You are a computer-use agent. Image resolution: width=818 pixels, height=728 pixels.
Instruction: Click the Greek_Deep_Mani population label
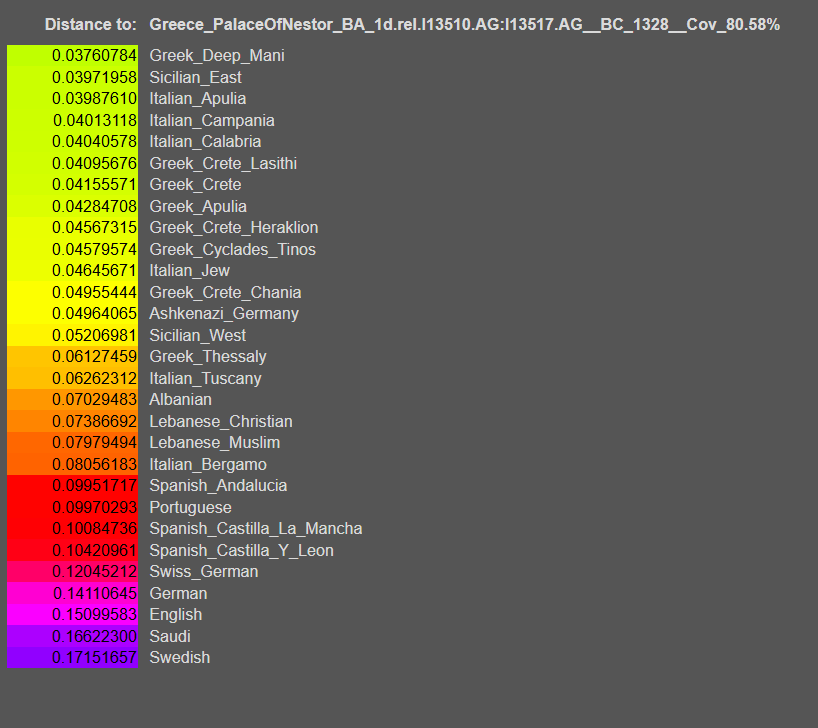[216, 55]
